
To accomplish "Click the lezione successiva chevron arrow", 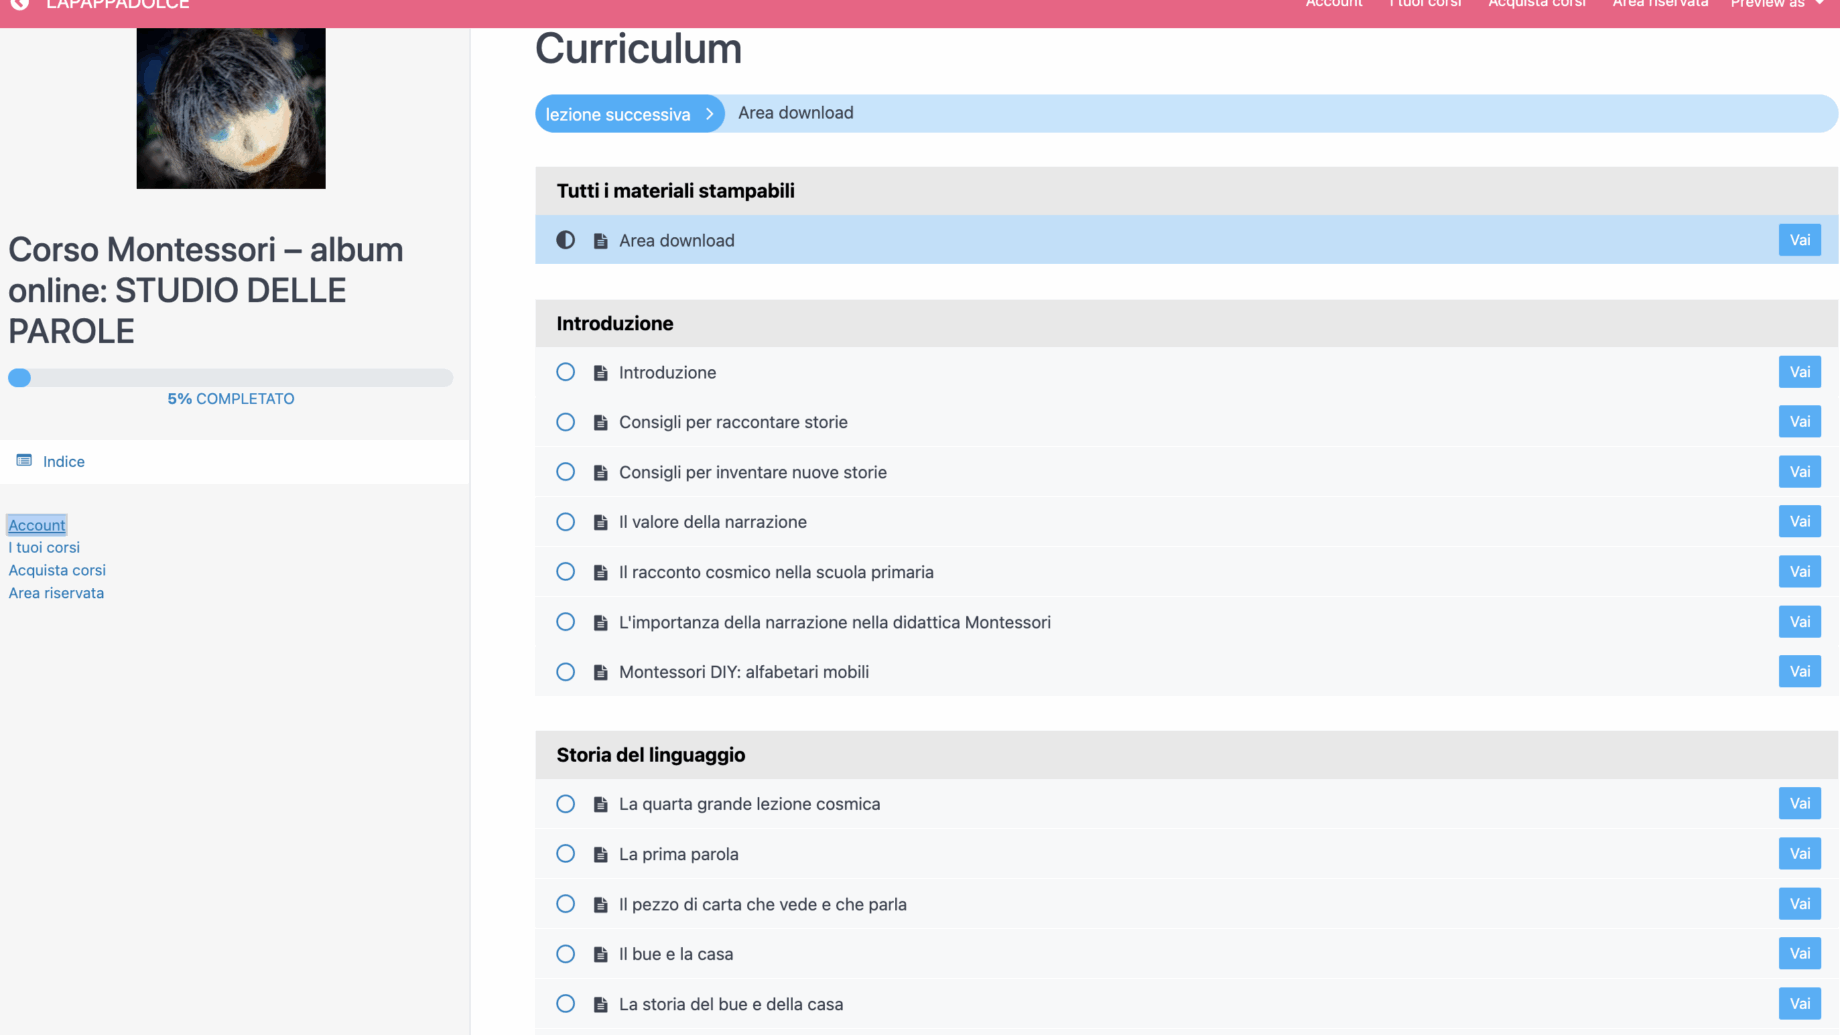I will point(709,114).
